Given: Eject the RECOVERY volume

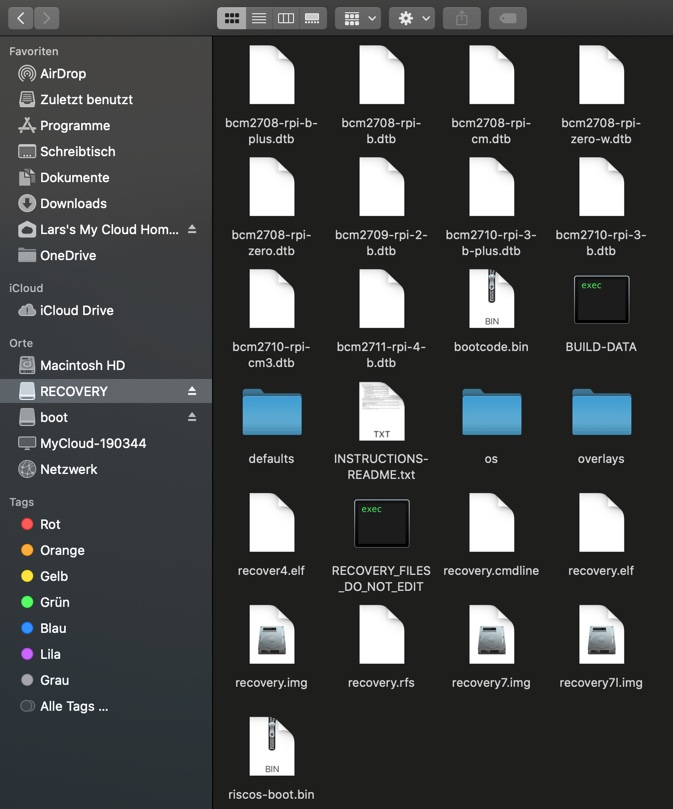Looking at the screenshot, I should 192,391.
